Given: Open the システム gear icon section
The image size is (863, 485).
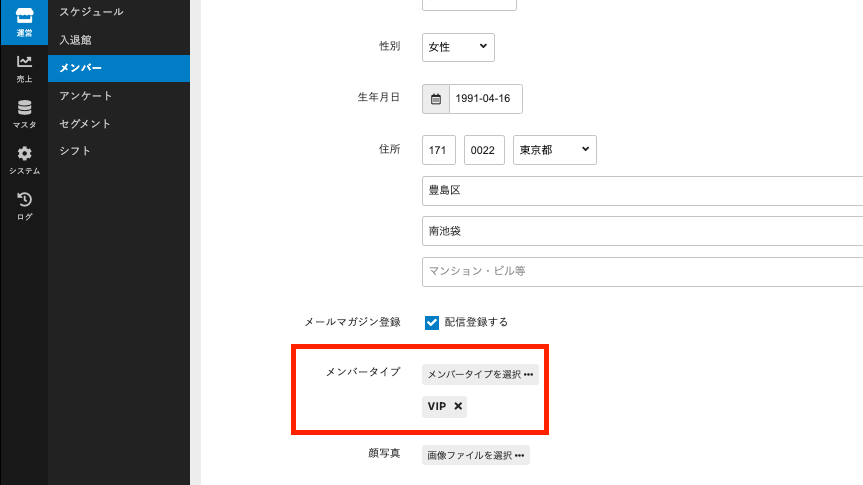Looking at the screenshot, I should coord(24,160).
